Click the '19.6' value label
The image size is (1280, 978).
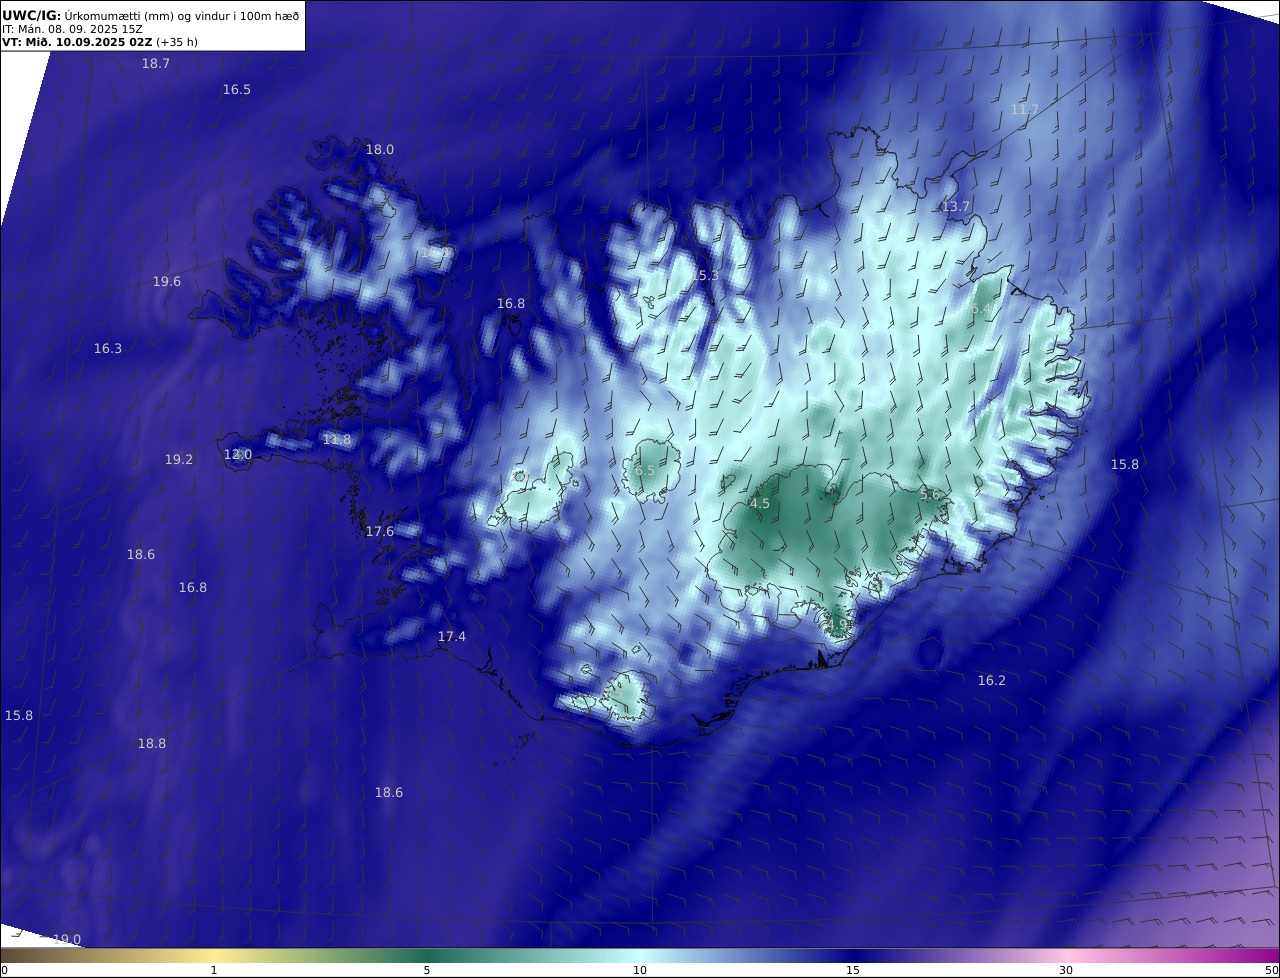167,281
